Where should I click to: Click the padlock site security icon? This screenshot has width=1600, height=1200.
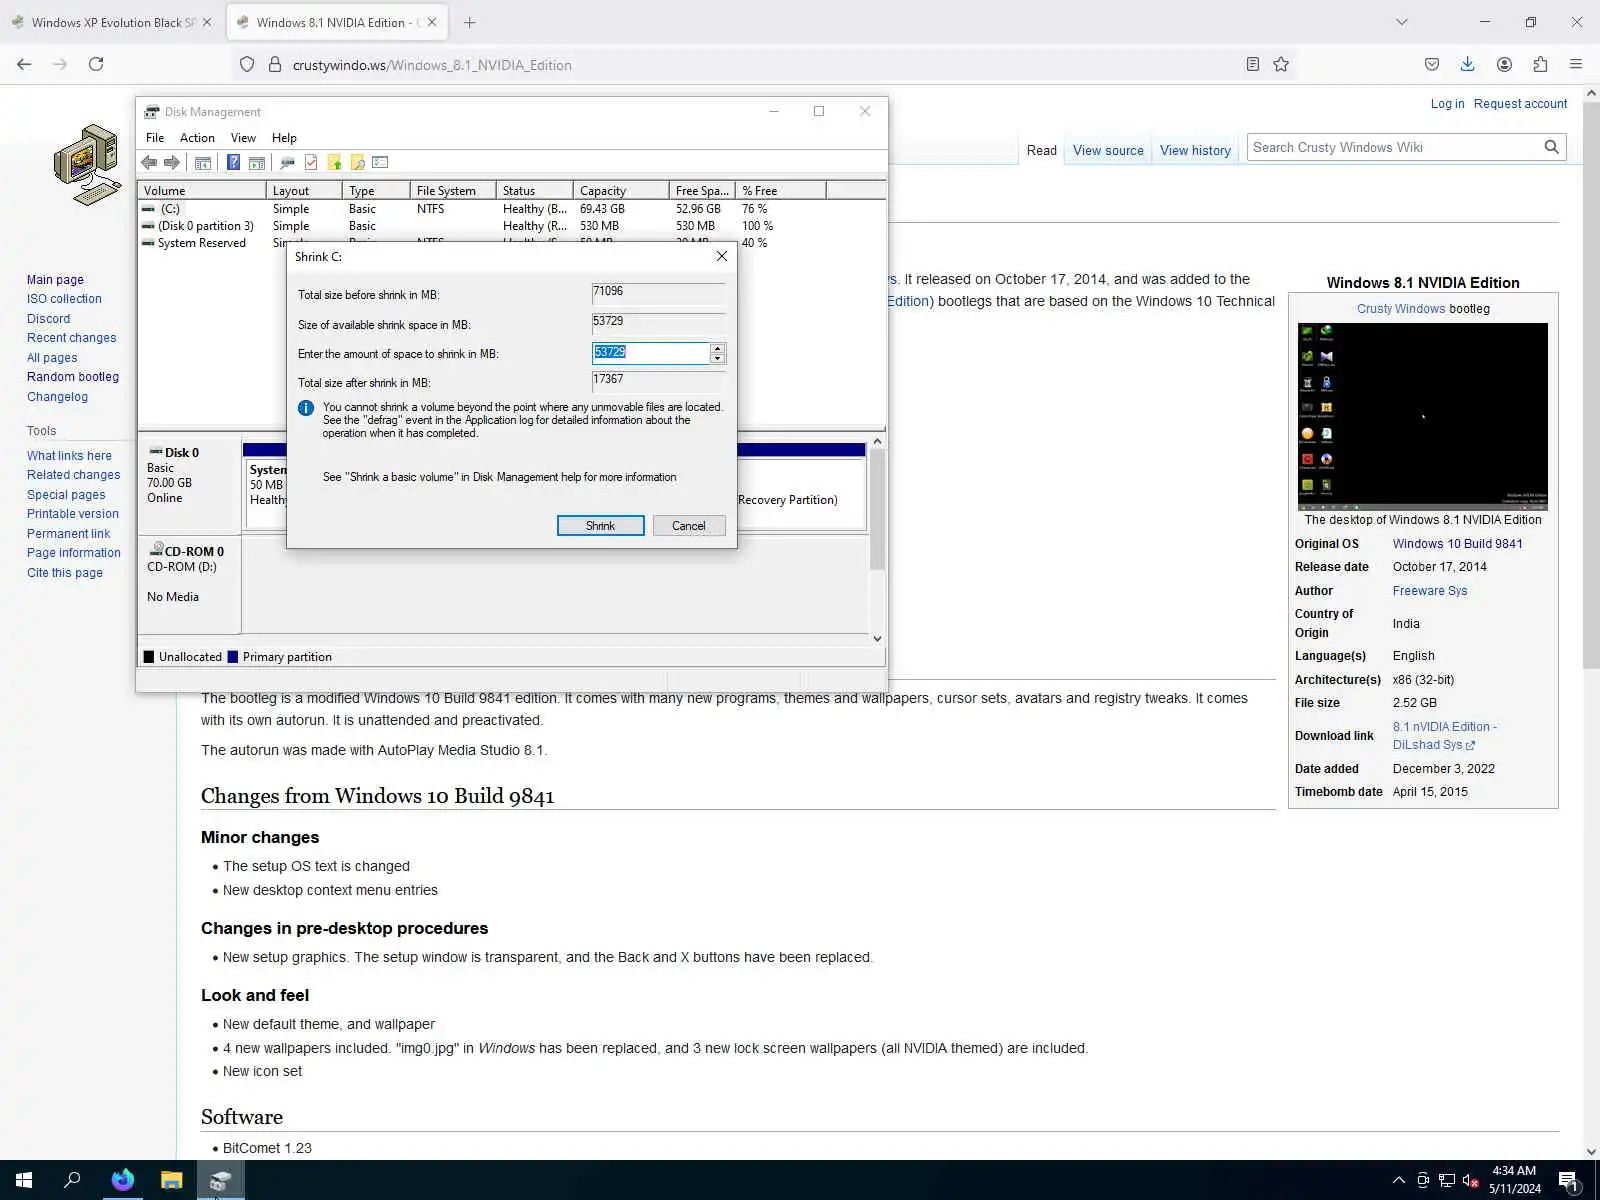[275, 64]
